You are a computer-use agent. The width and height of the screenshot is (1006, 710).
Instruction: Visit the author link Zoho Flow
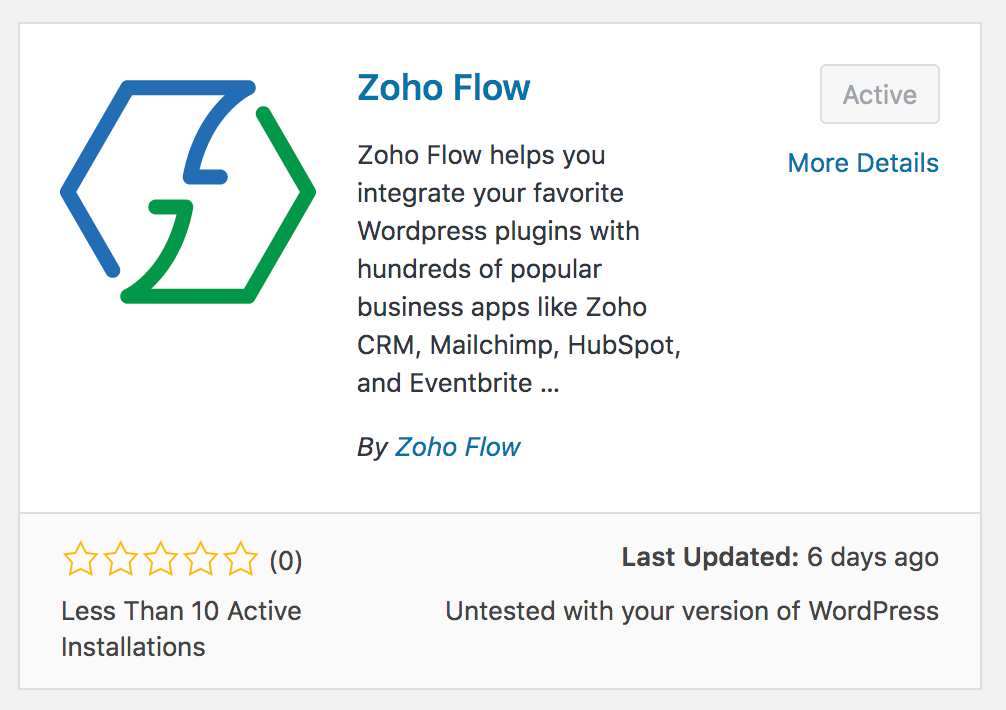point(457,447)
